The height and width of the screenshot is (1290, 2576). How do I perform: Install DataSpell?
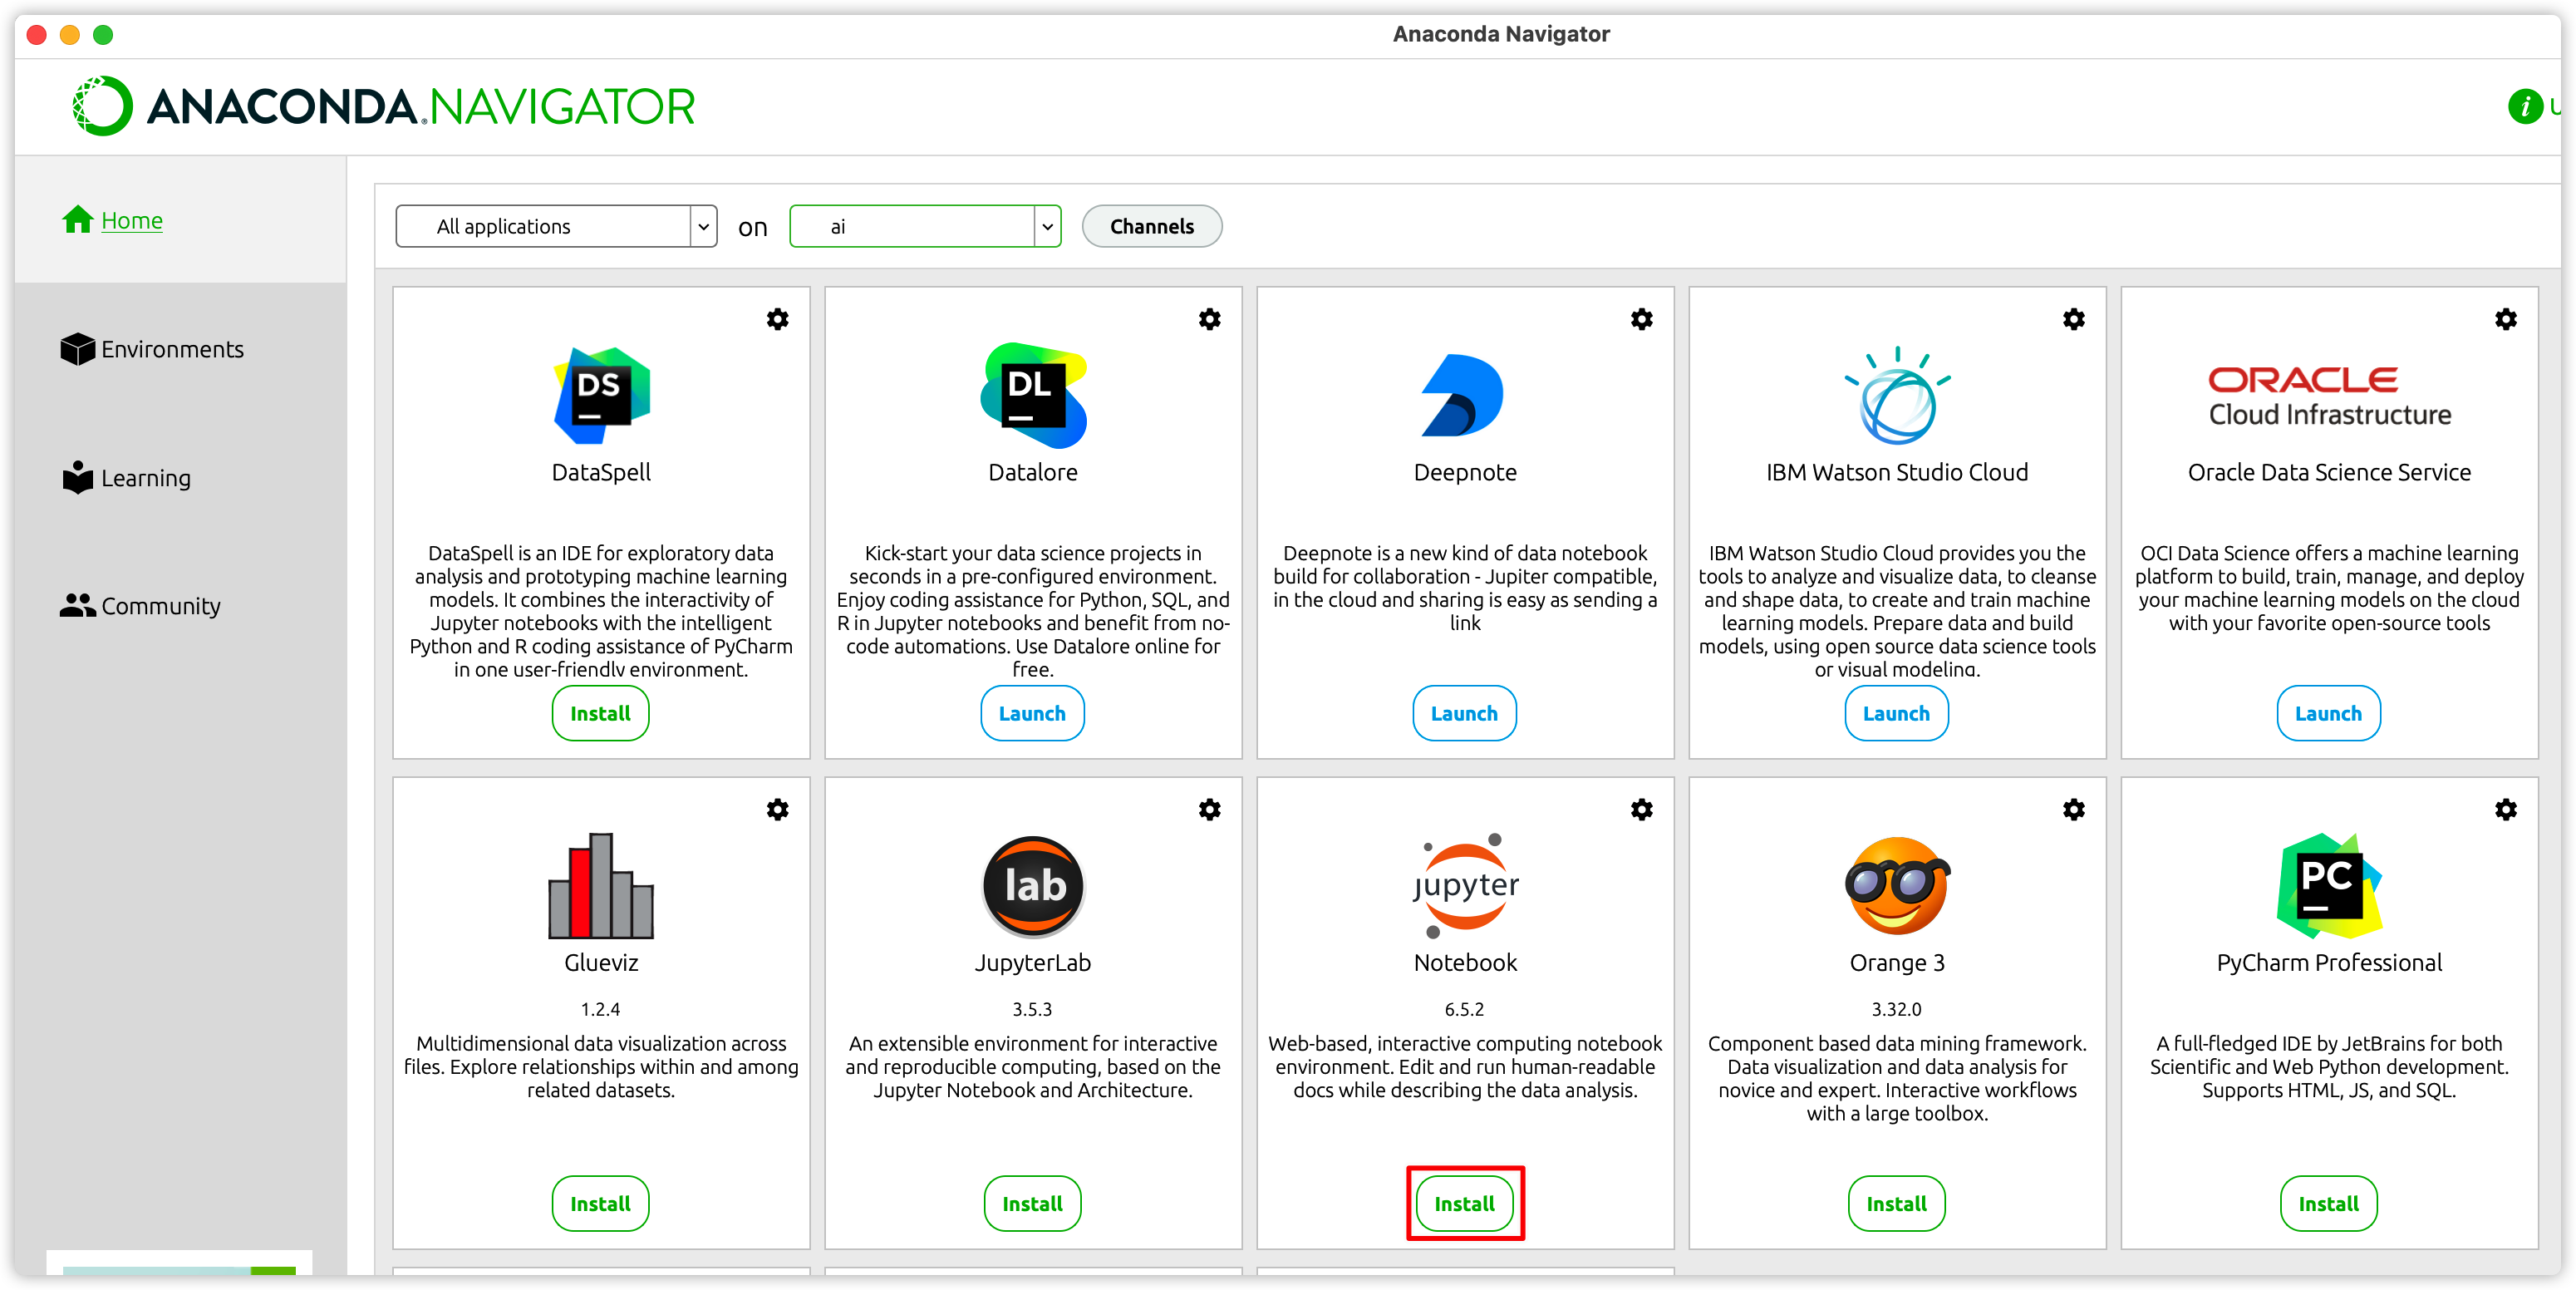coord(600,713)
